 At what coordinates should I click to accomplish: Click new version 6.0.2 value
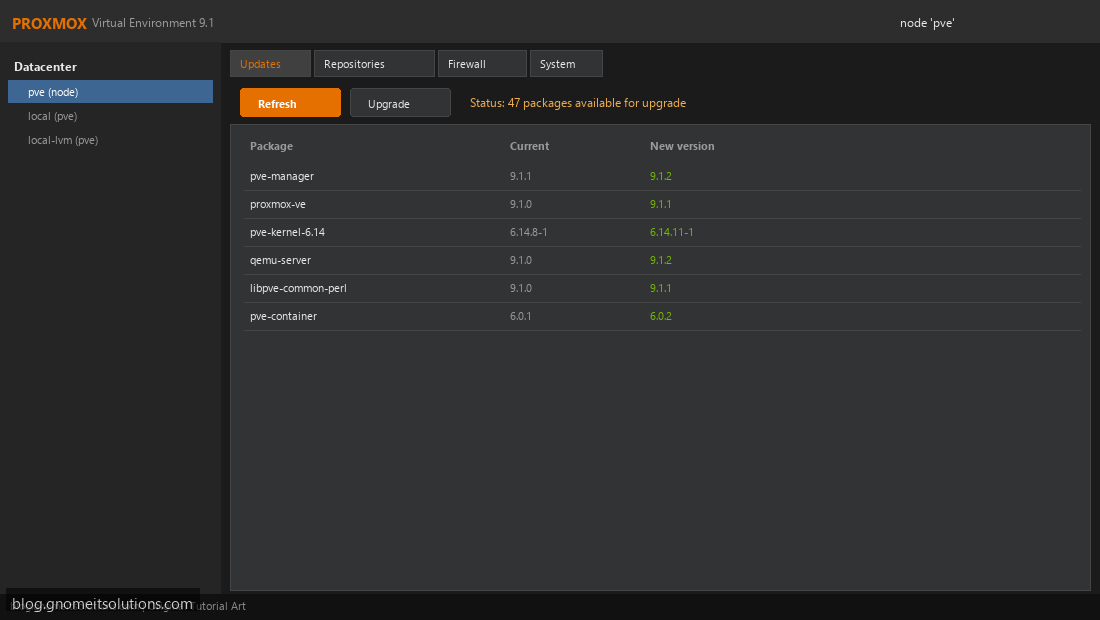(x=661, y=316)
